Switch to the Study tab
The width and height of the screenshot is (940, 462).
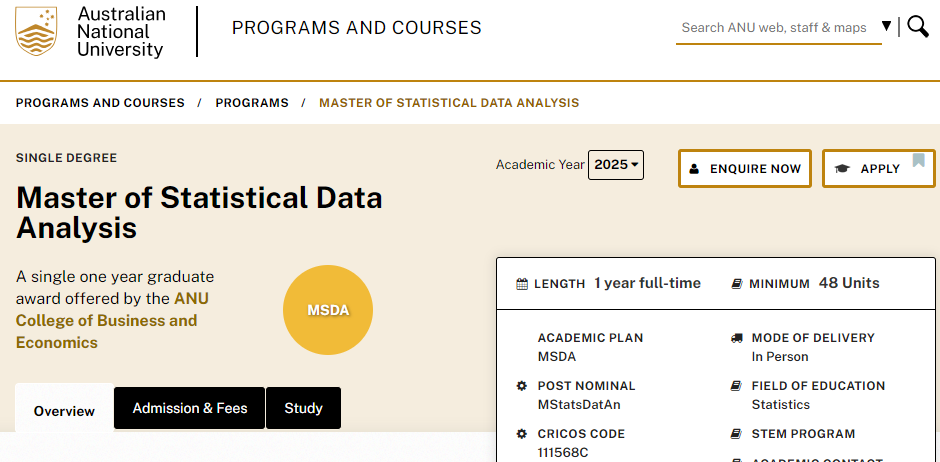(x=303, y=408)
